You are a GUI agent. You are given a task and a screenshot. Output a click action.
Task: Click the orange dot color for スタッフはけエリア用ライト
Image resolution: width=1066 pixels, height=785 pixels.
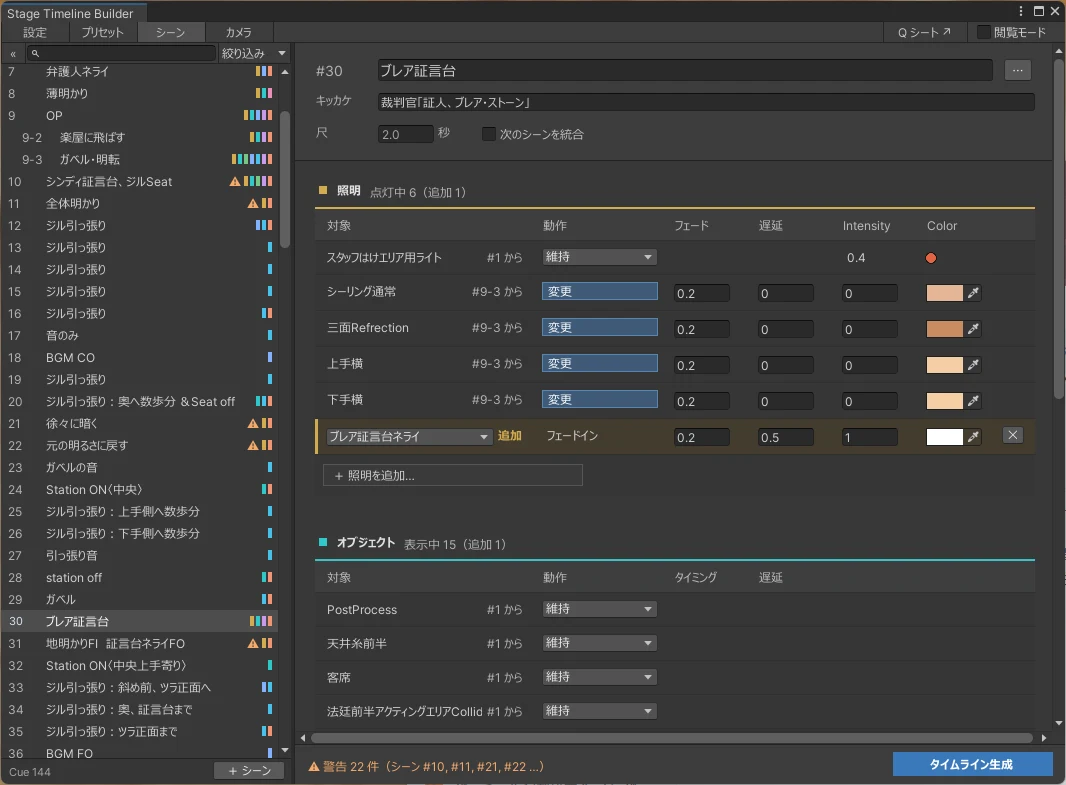coord(931,258)
